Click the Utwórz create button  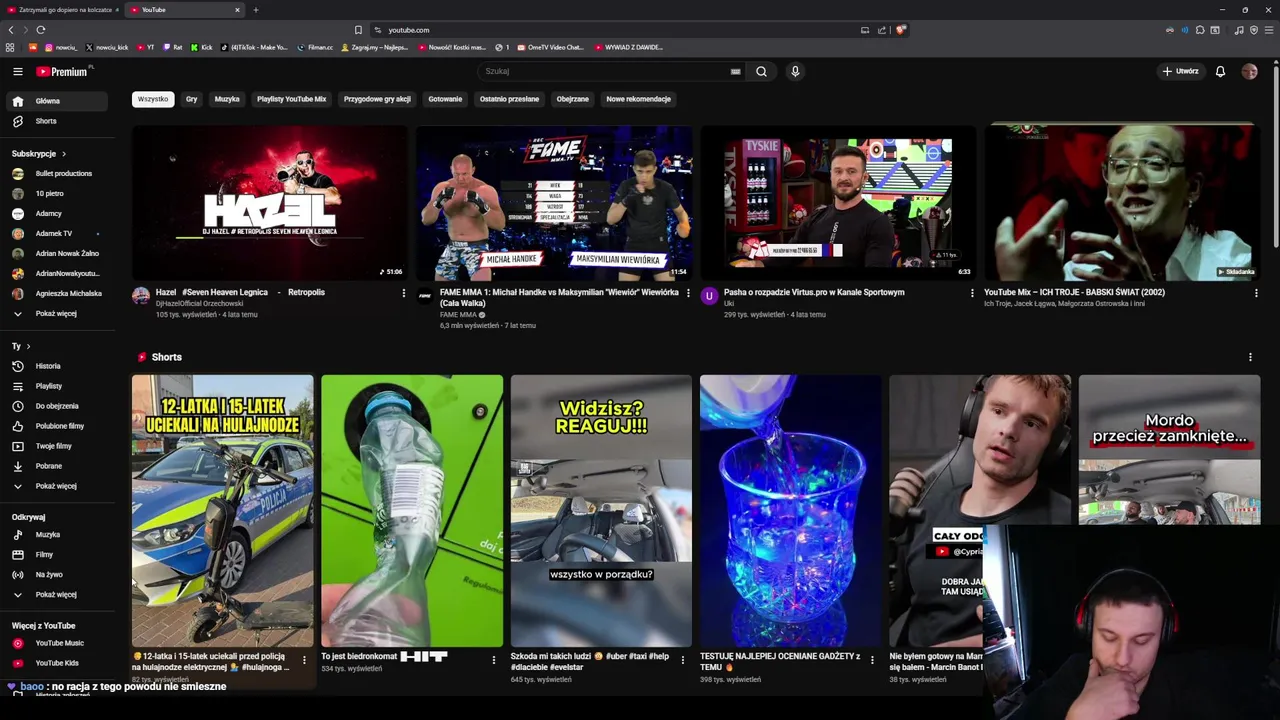1180,71
